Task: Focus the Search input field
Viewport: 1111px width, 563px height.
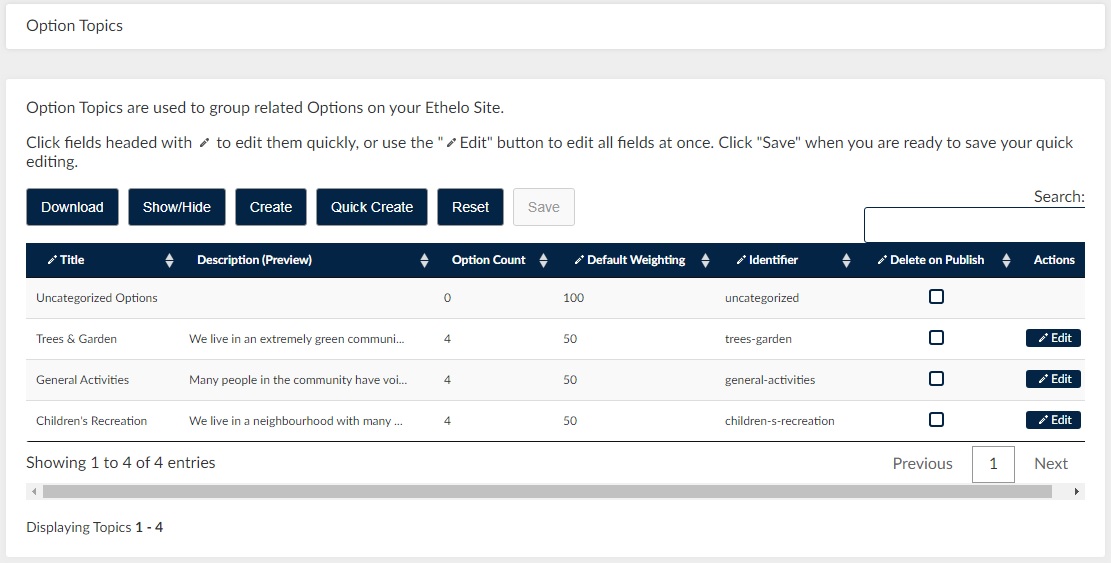Action: (x=974, y=225)
